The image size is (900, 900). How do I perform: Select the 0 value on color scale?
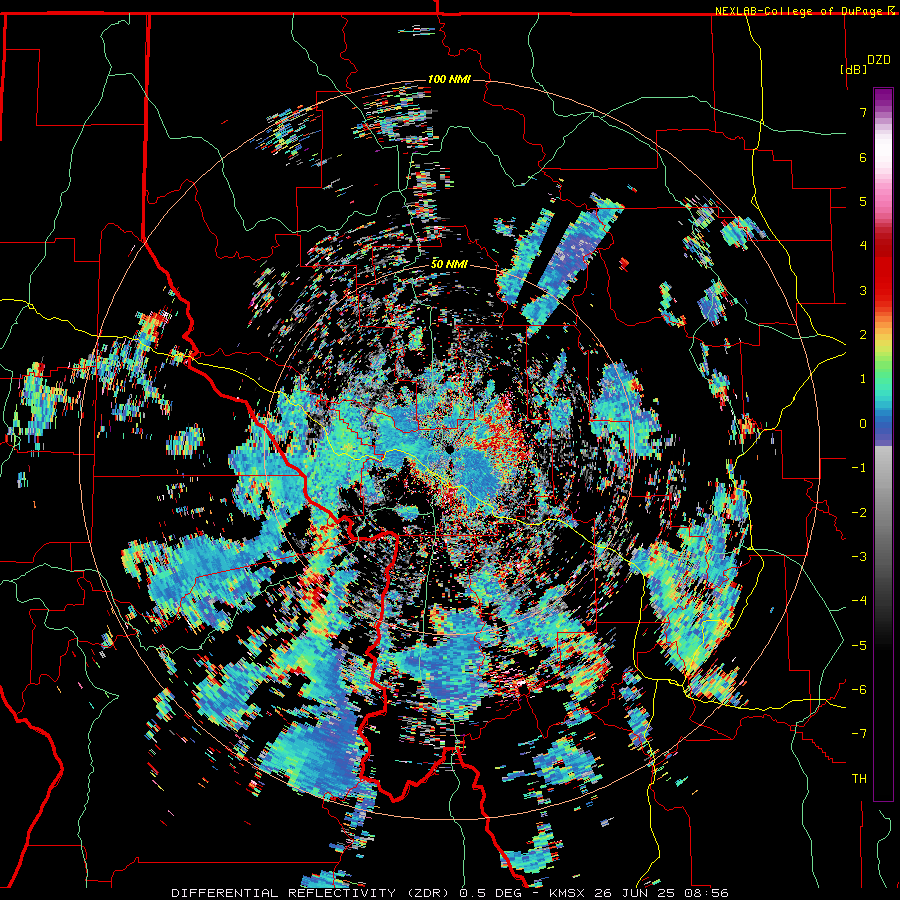pos(863,424)
